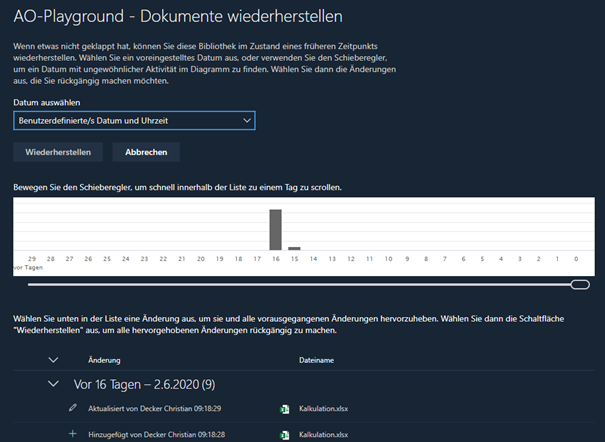This screenshot has height=442, width=605.
Task: Click Excel icon in Hinzugefügt 09:18:28 row
Action: (x=284, y=435)
